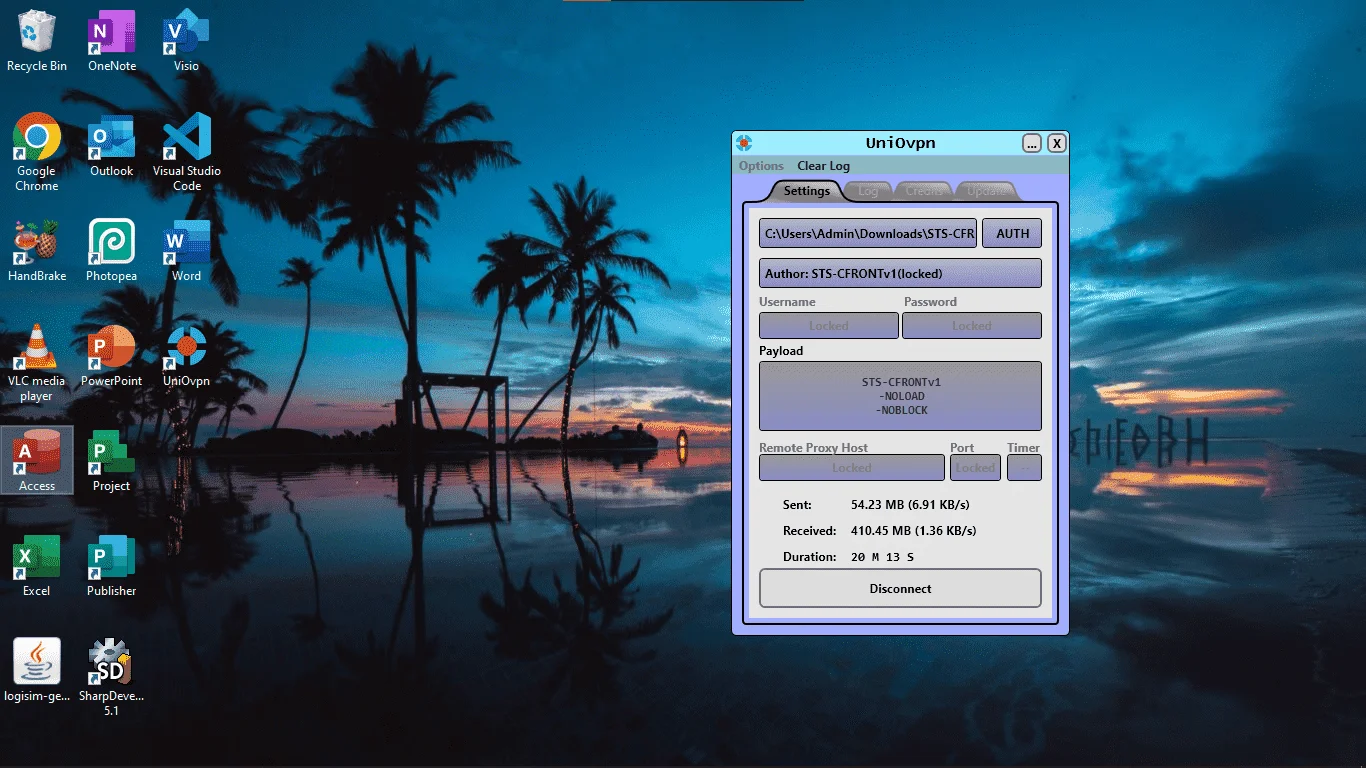Select the Project desktop shortcut

(x=112, y=461)
